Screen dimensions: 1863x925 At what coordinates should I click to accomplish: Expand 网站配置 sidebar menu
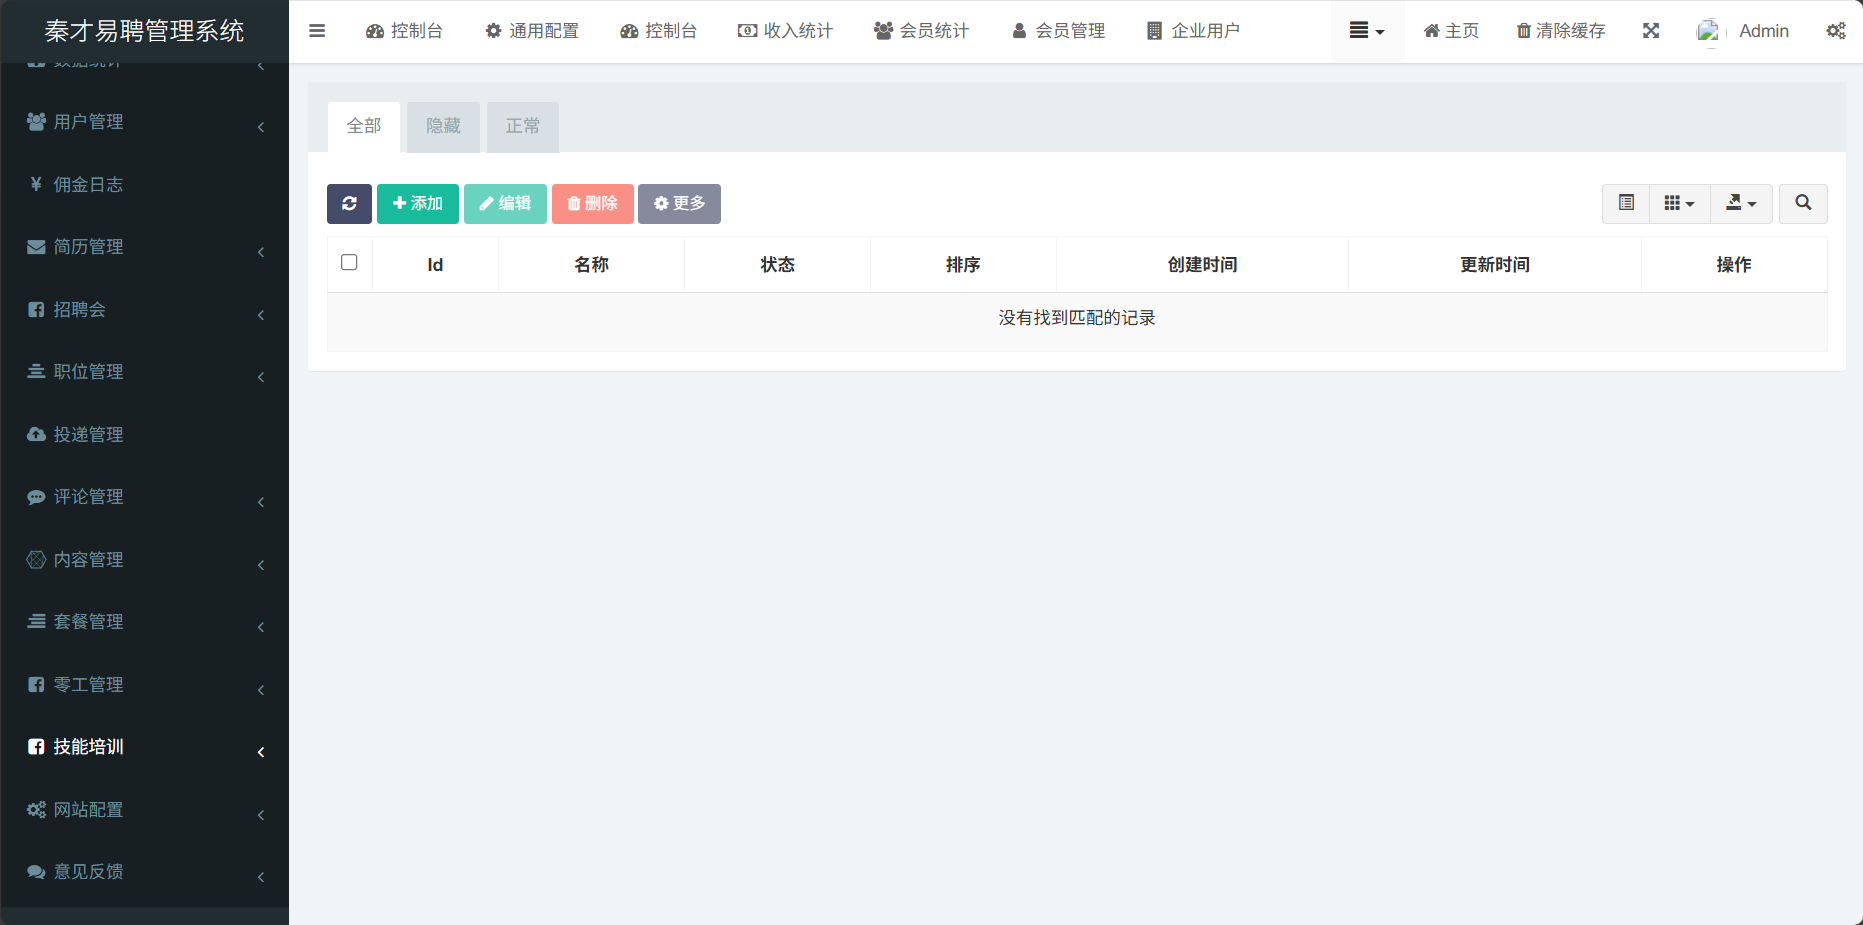tap(145, 809)
